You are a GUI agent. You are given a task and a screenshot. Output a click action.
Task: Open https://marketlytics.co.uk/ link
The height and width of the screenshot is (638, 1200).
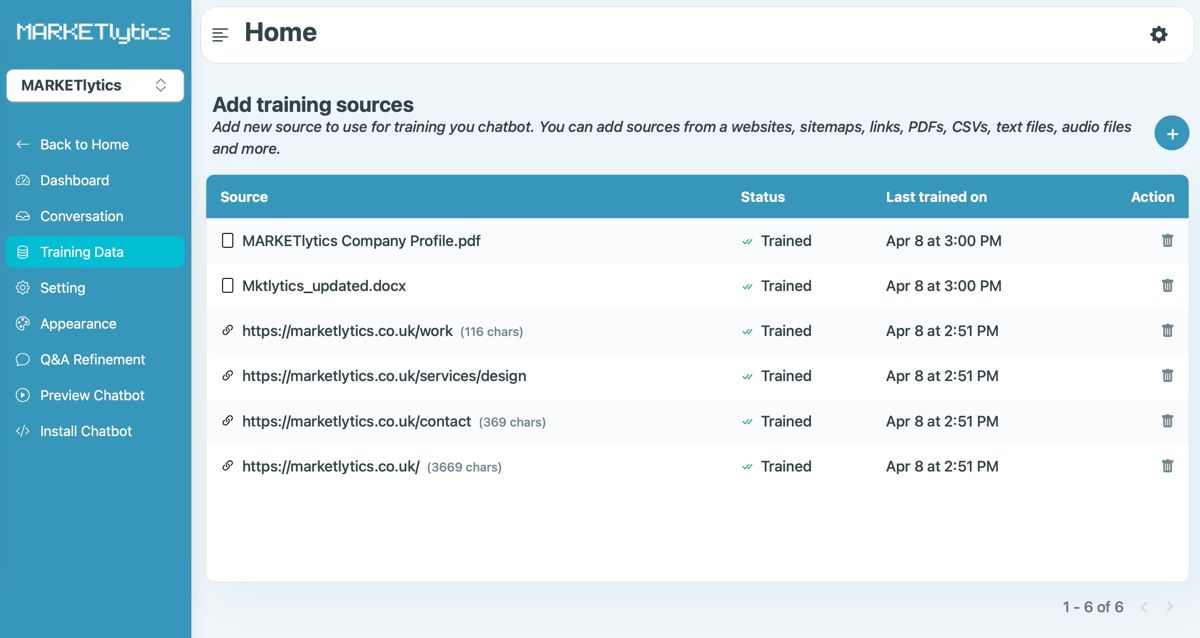[x=331, y=466]
